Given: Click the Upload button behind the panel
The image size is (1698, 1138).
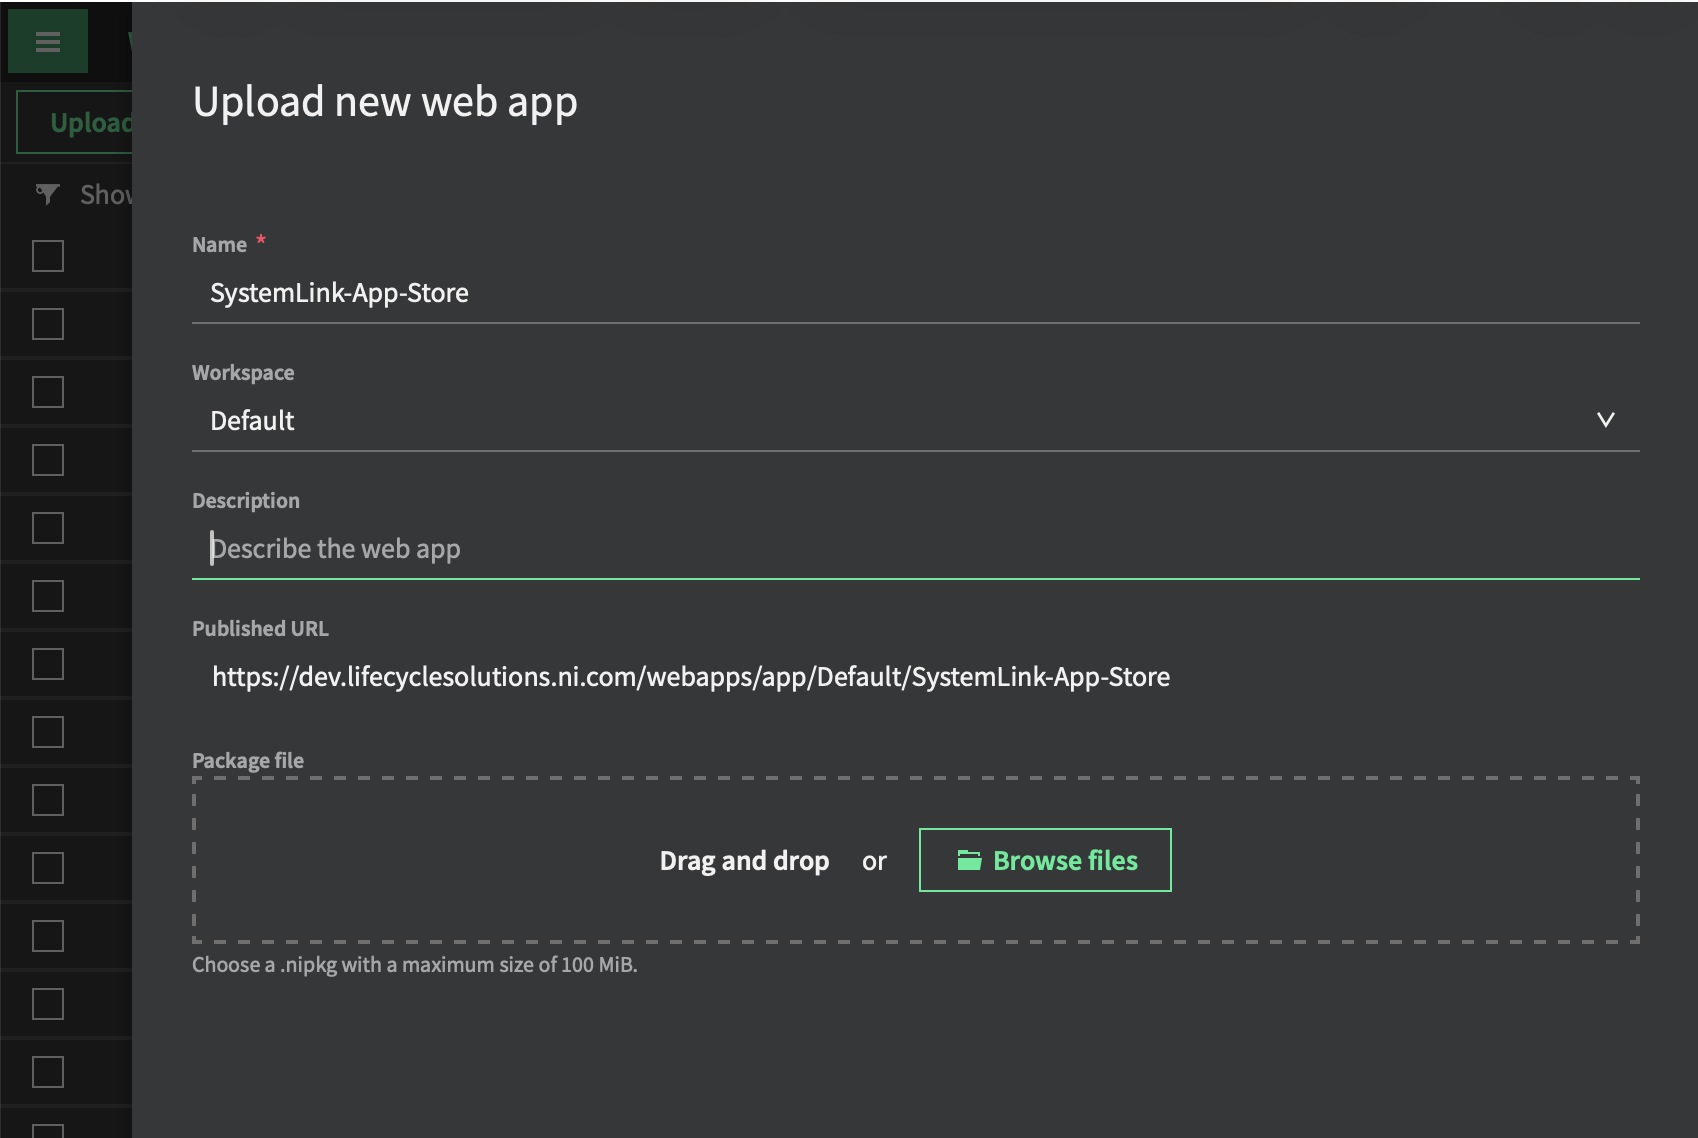Looking at the screenshot, I should (75, 122).
